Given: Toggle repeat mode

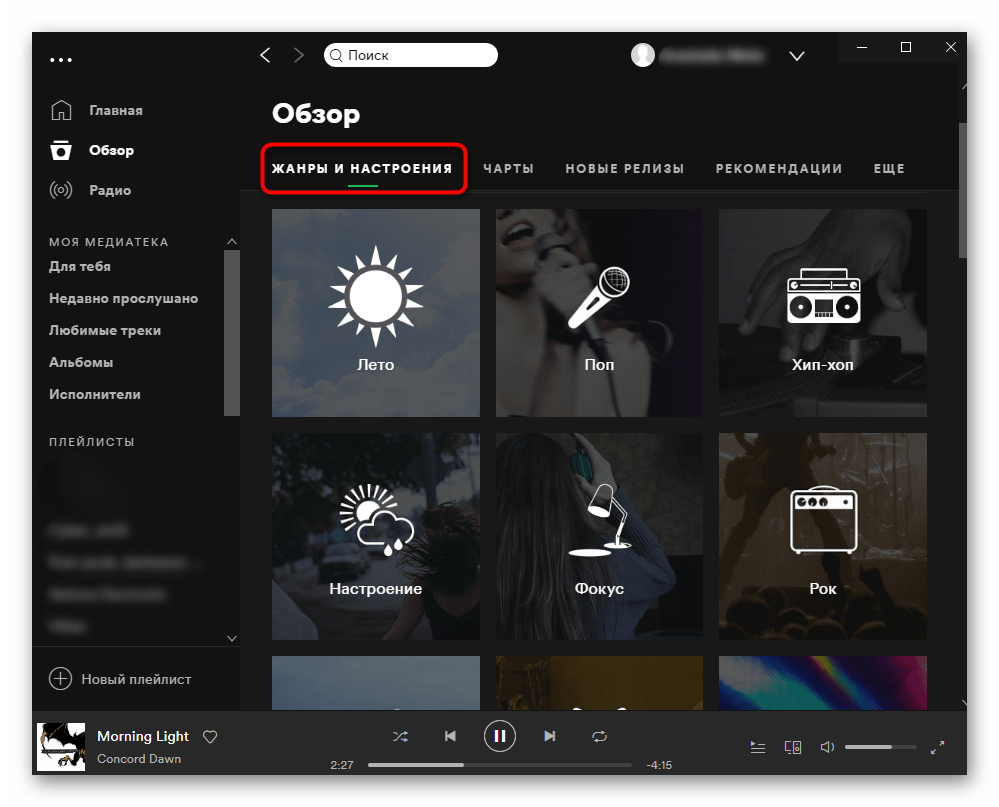Looking at the screenshot, I should pyautogui.click(x=599, y=737).
